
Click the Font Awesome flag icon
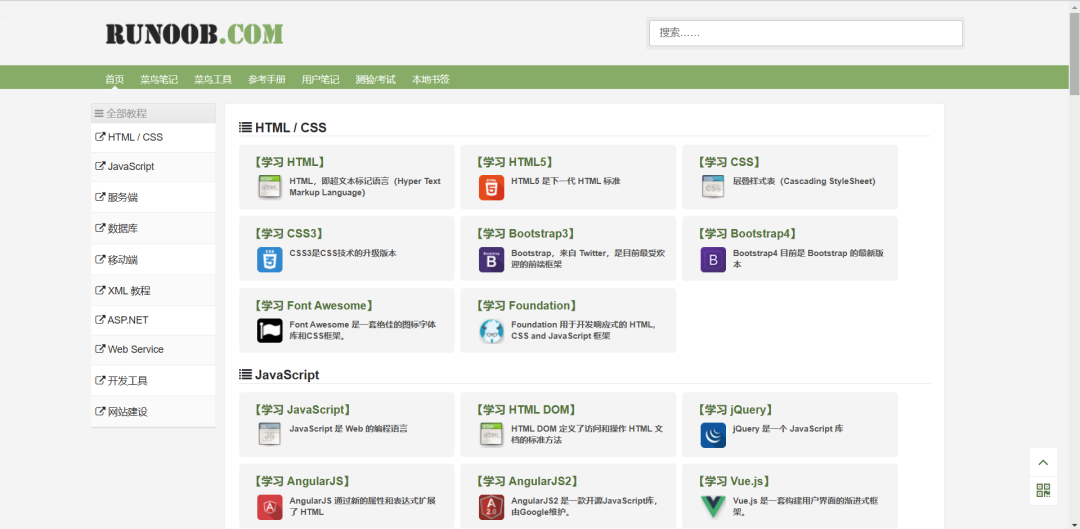pyautogui.click(x=269, y=331)
